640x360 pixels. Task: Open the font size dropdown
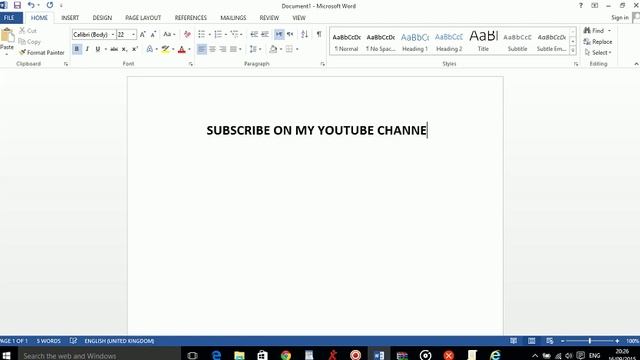[x=133, y=35]
